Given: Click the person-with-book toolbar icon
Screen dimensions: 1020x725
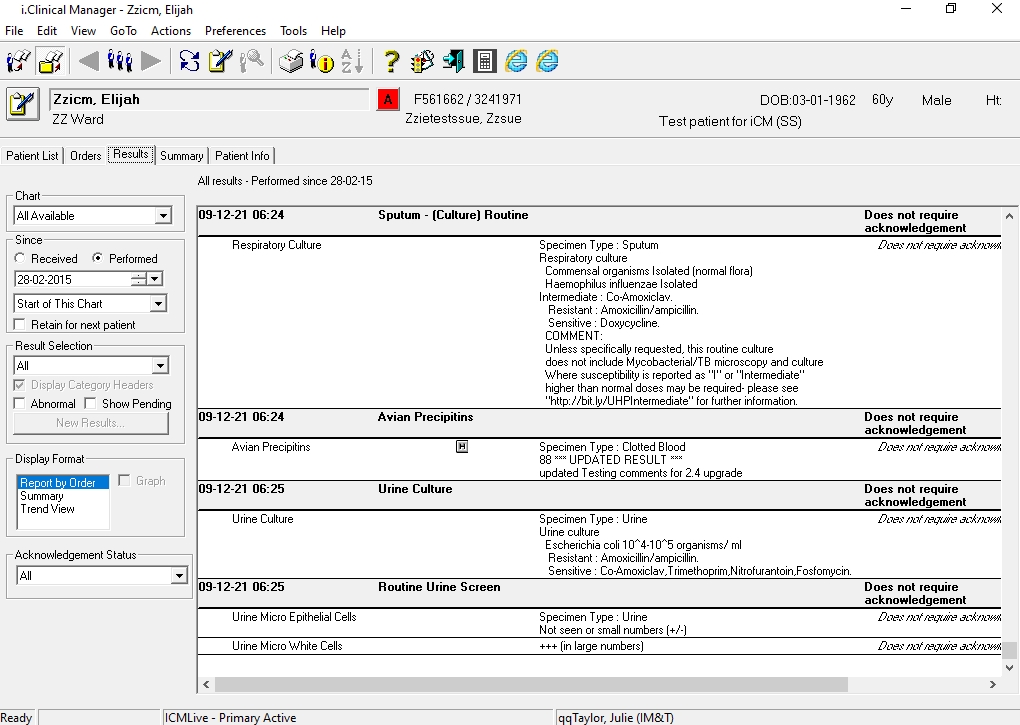Looking at the screenshot, I should click(18, 61).
